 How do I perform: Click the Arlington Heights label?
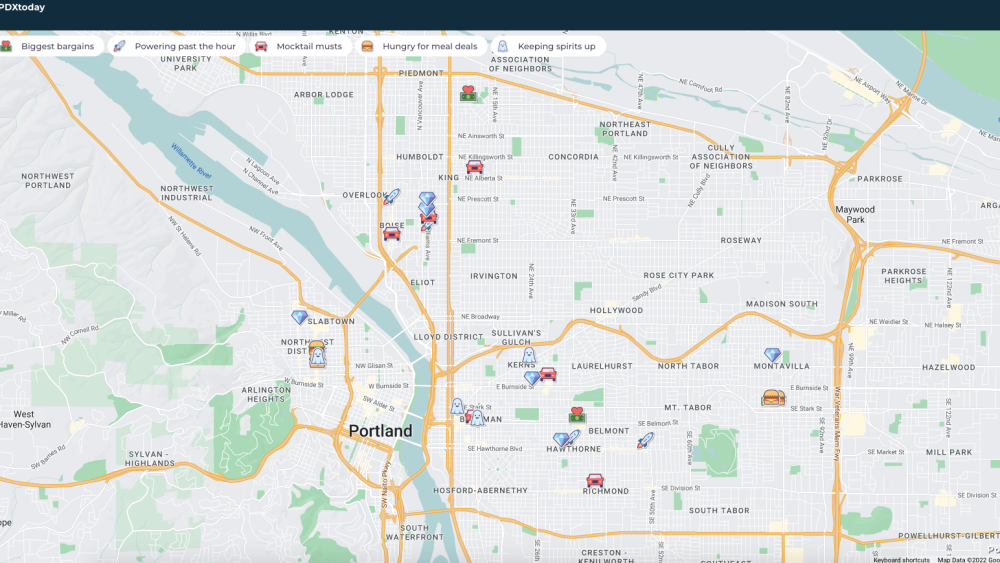tap(266, 394)
